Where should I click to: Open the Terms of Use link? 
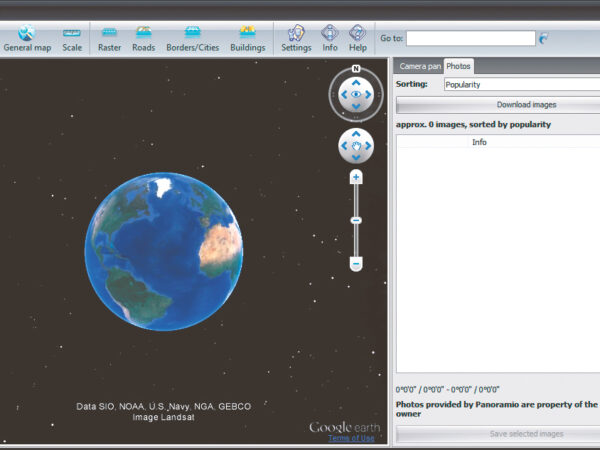[352, 438]
